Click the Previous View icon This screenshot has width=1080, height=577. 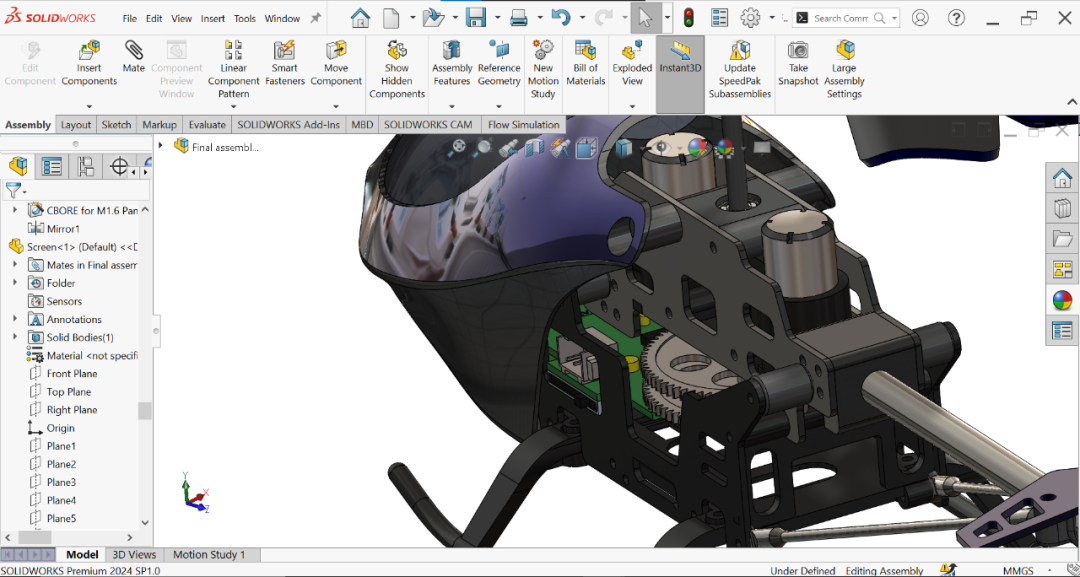[x=509, y=147]
